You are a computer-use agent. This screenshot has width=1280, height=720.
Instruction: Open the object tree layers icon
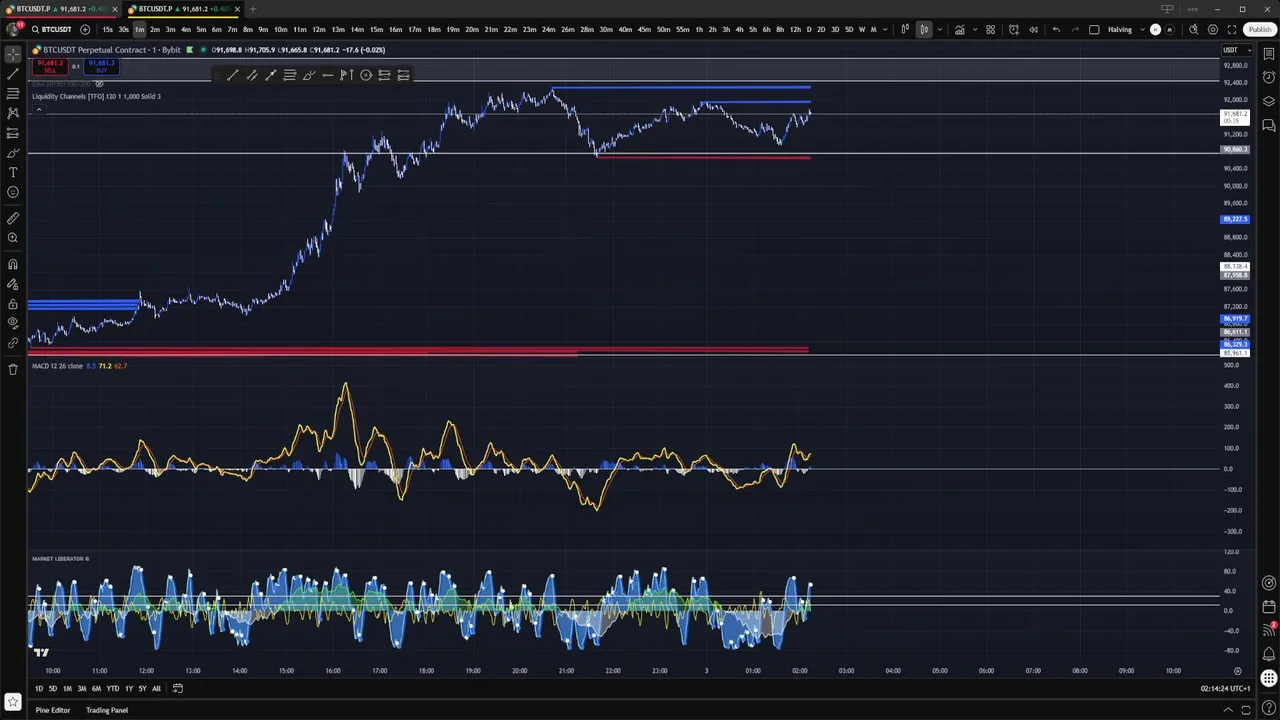tap(1269, 102)
